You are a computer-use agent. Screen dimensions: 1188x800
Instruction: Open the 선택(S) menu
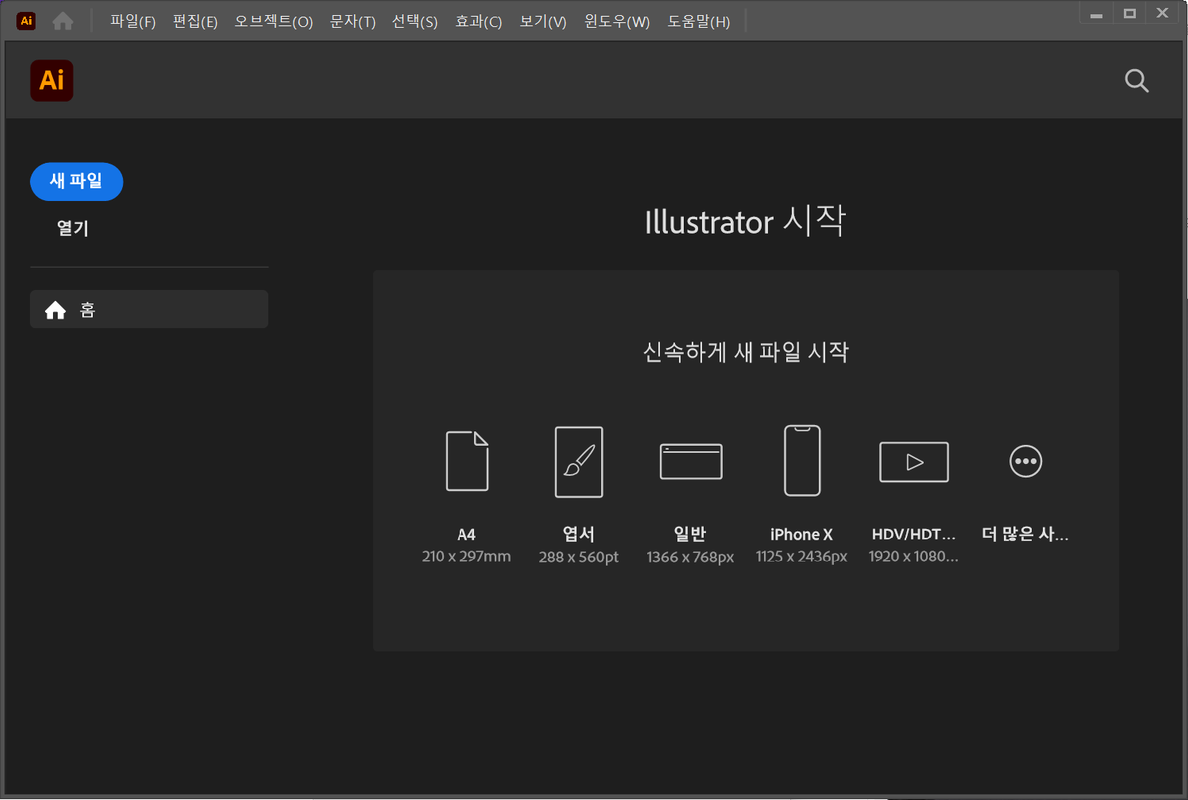pyautogui.click(x=414, y=21)
